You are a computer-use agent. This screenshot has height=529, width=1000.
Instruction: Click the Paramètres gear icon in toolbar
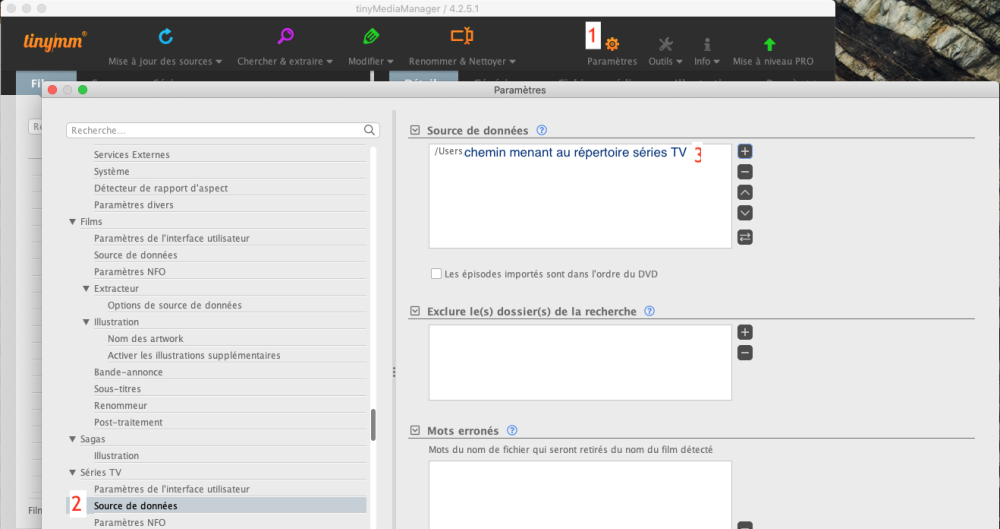tap(612, 43)
